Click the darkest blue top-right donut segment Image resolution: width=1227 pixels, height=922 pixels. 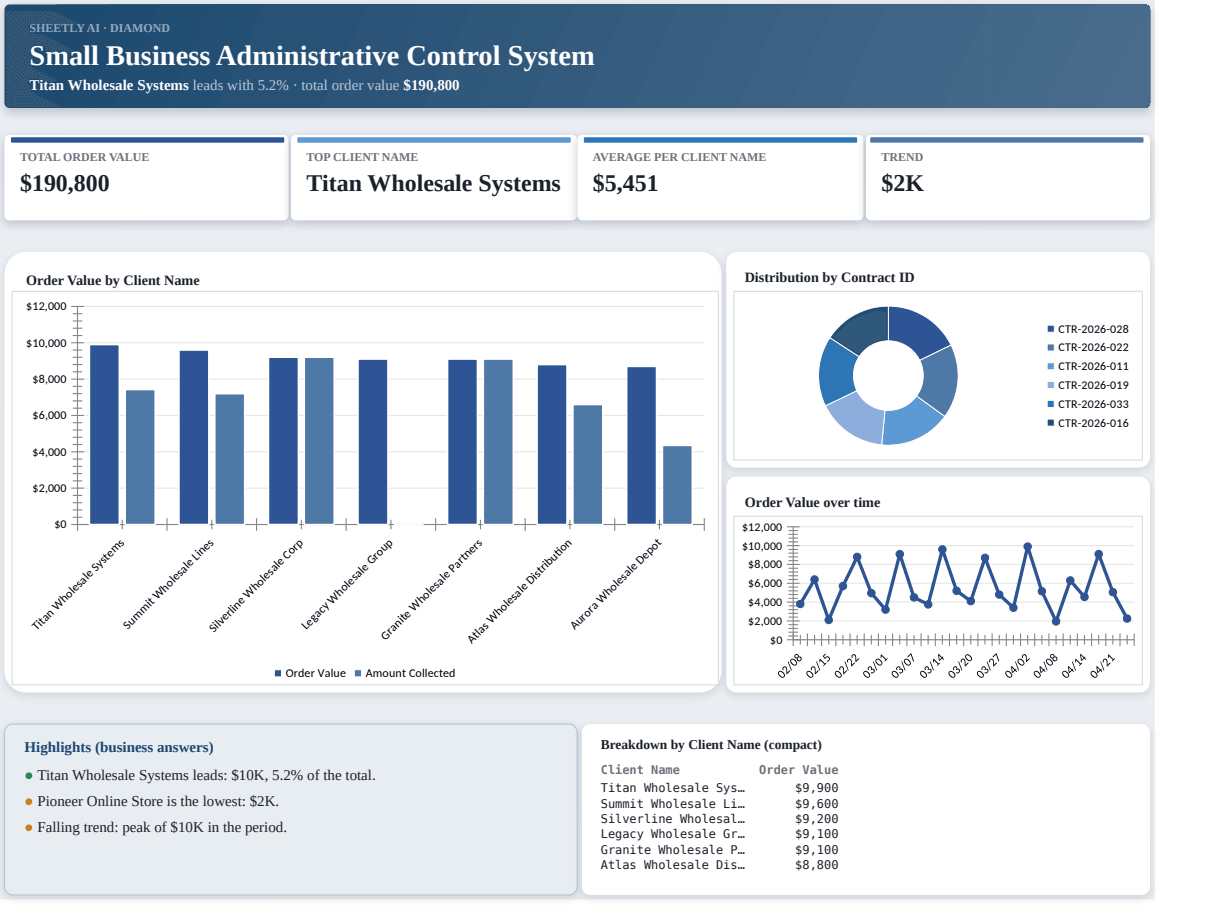pos(919,330)
